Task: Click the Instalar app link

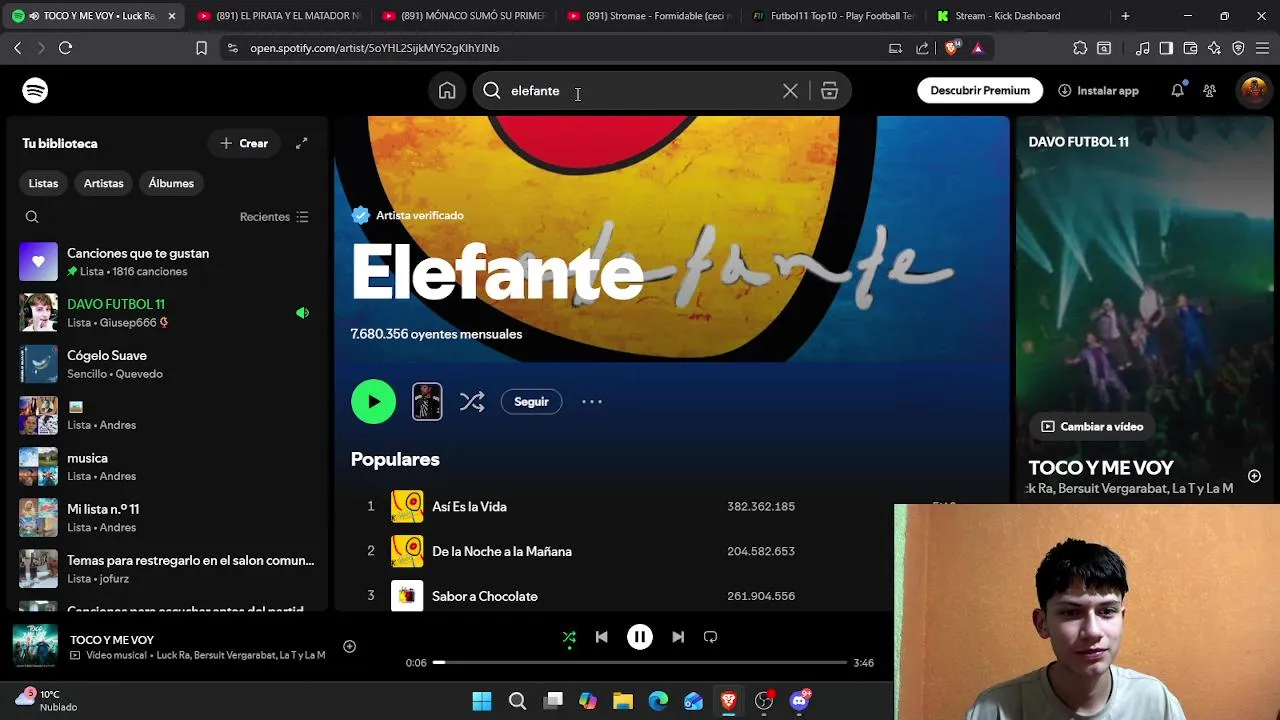Action: [x=1098, y=91]
